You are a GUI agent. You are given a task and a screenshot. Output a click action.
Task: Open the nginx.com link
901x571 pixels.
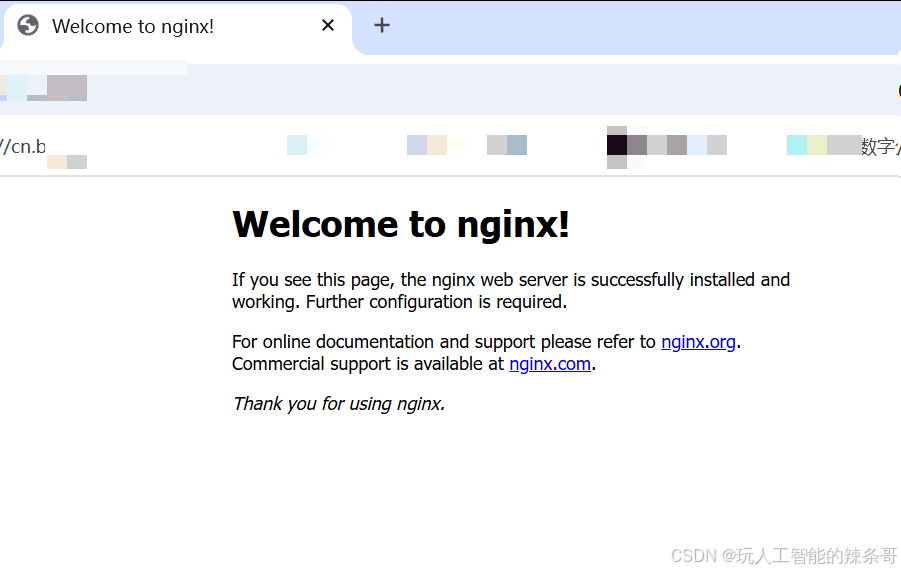(x=550, y=364)
